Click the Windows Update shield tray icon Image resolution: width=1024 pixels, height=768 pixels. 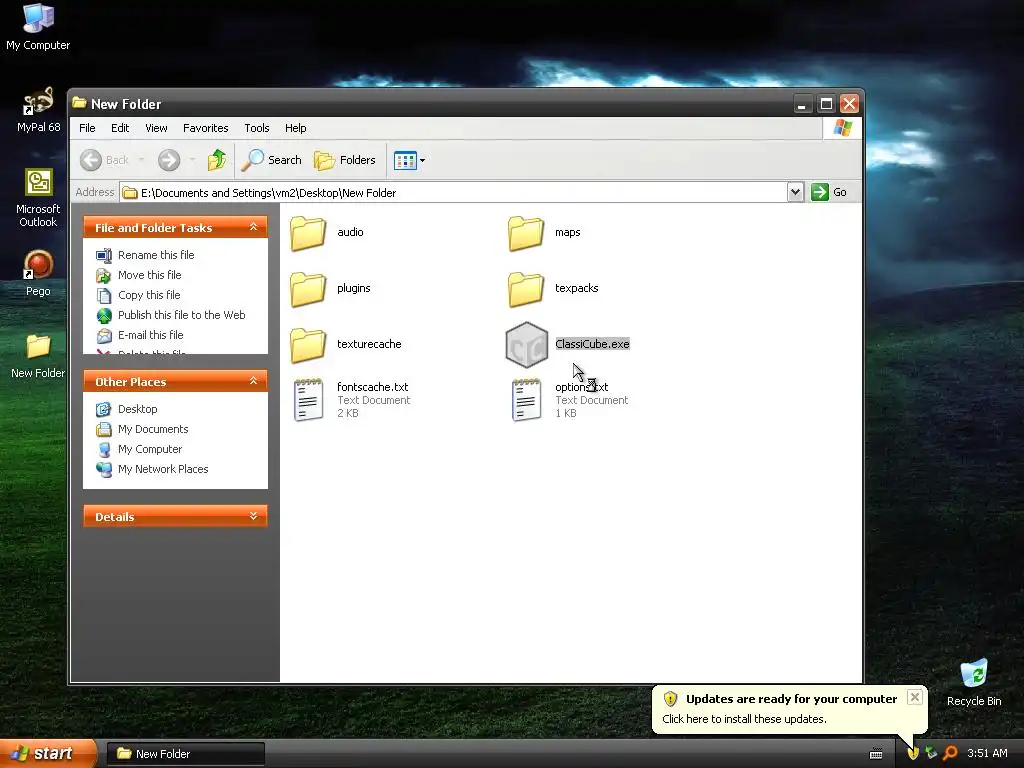913,753
